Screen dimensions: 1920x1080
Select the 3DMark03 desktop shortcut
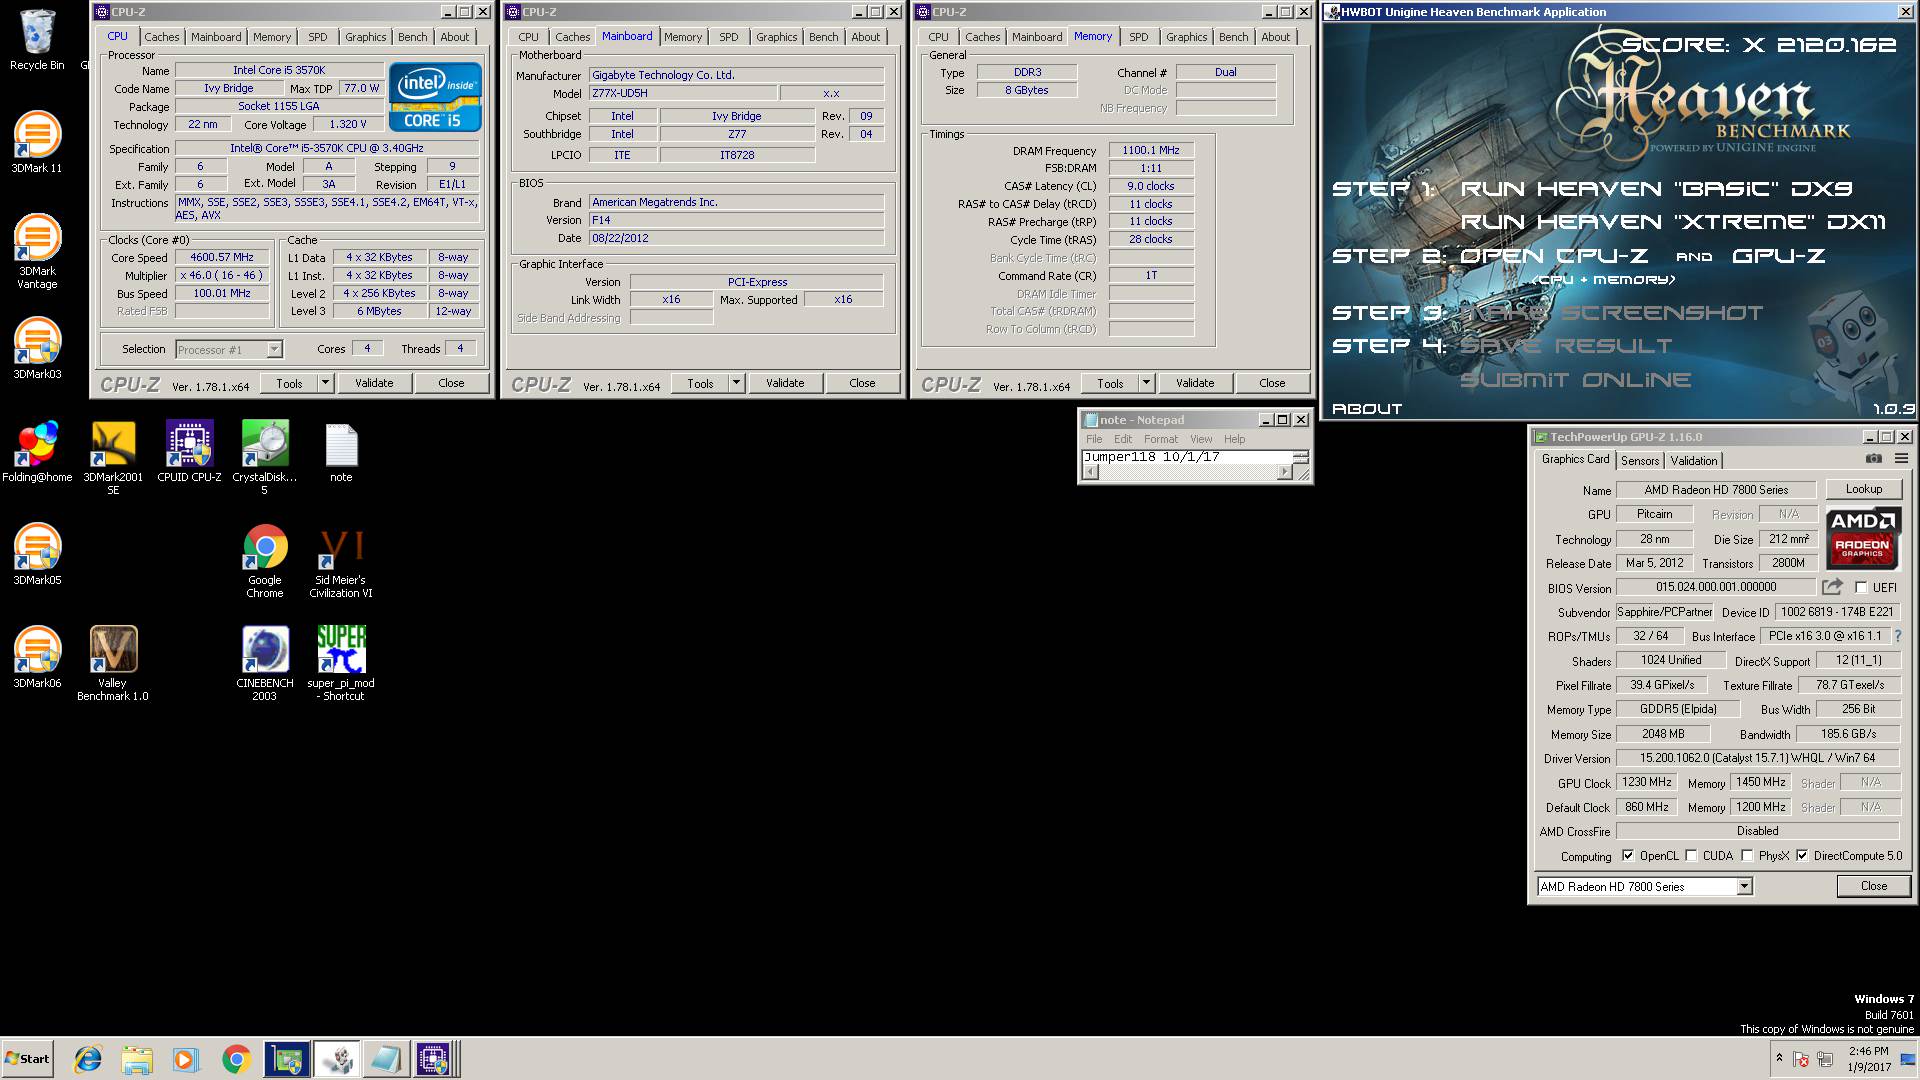tap(37, 348)
